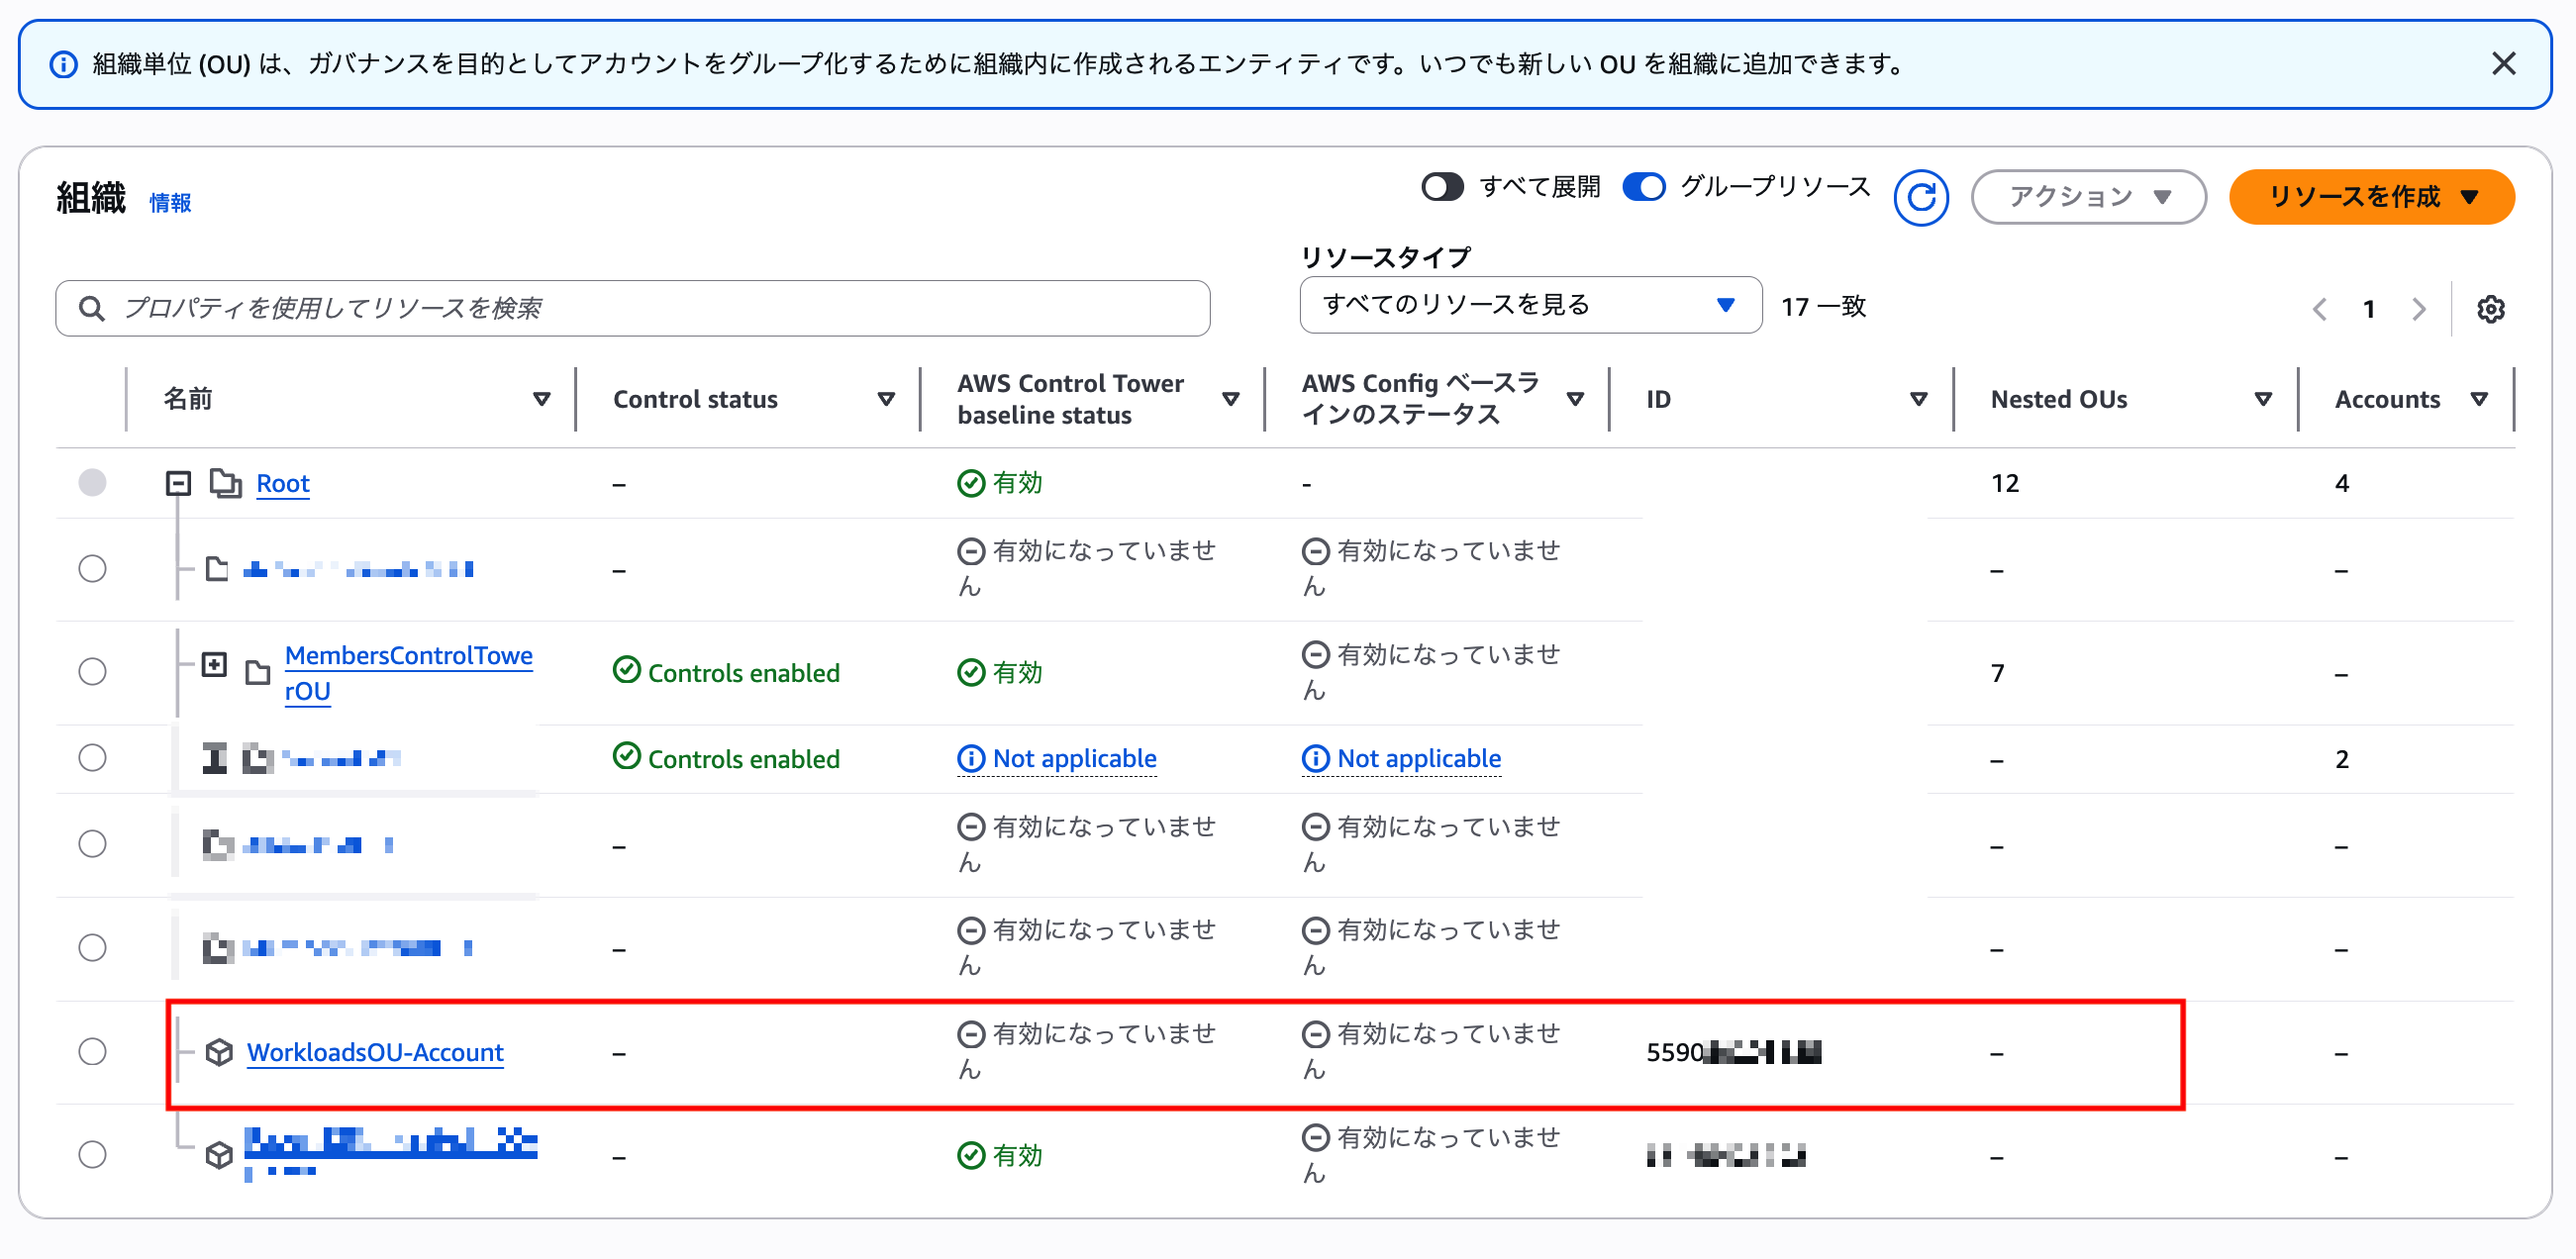This screenshot has height=1259, width=2576.
Task: Open table preferences via the gear icon
Action: 2492,308
